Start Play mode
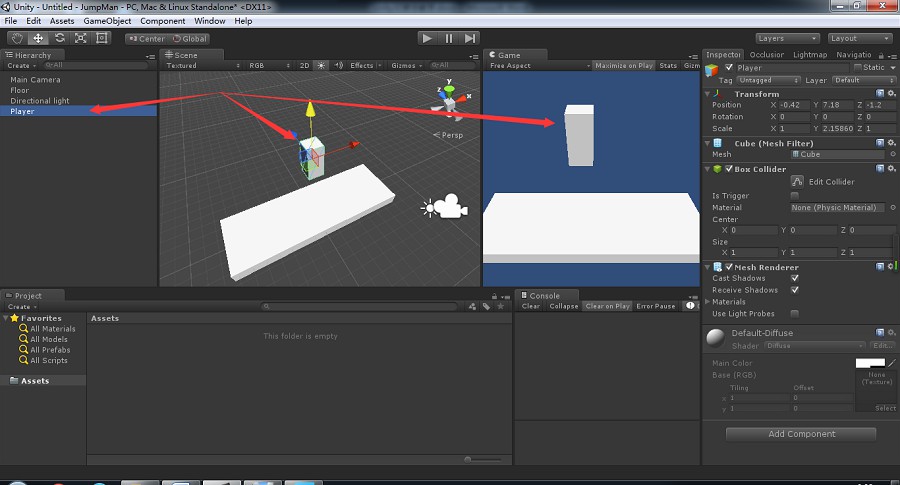This screenshot has width=900, height=485. pyautogui.click(x=427, y=38)
